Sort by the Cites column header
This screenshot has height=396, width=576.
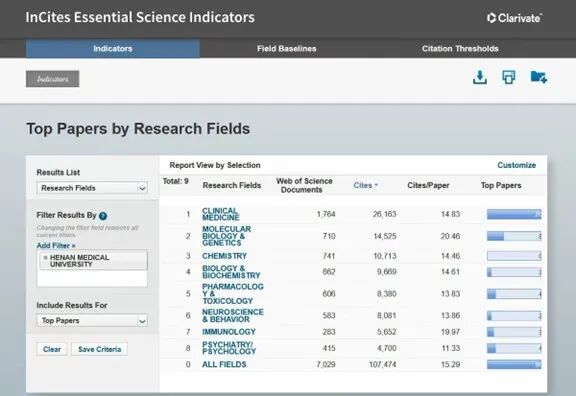click(x=365, y=186)
